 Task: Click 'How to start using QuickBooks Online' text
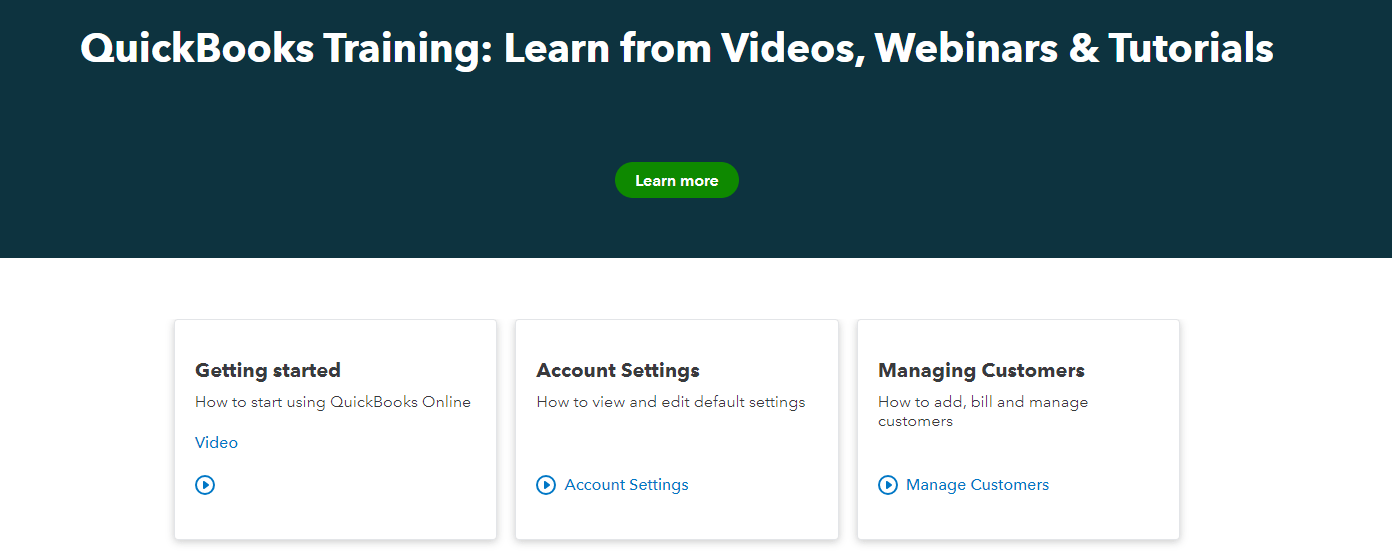[x=333, y=402]
